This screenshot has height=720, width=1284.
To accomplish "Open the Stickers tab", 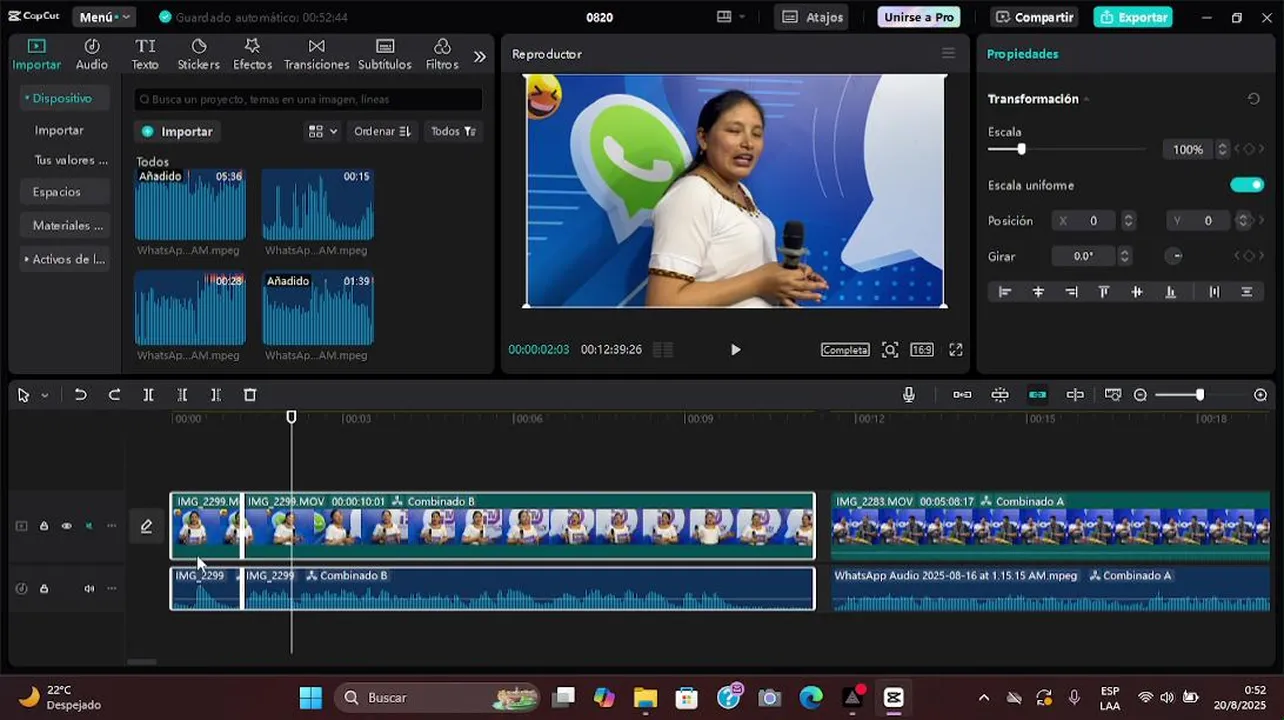I will point(198,54).
